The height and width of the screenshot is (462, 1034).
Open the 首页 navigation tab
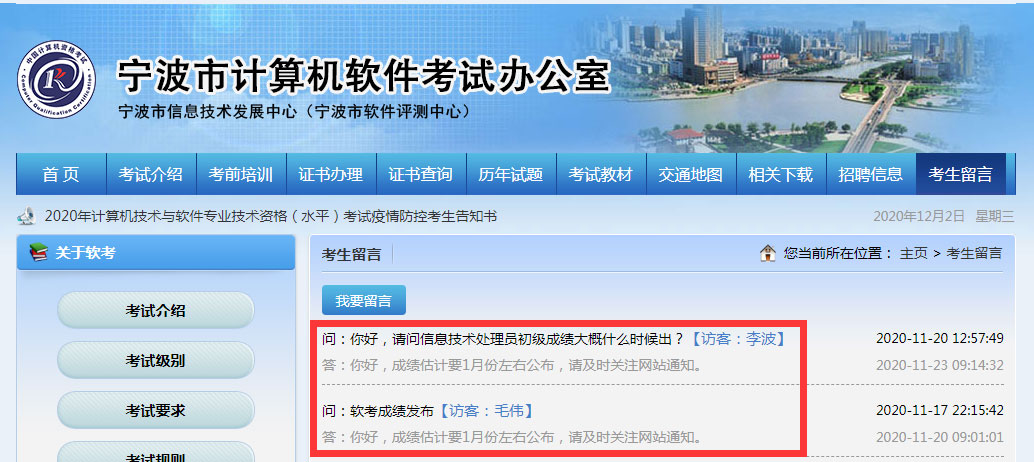click(x=61, y=174)
